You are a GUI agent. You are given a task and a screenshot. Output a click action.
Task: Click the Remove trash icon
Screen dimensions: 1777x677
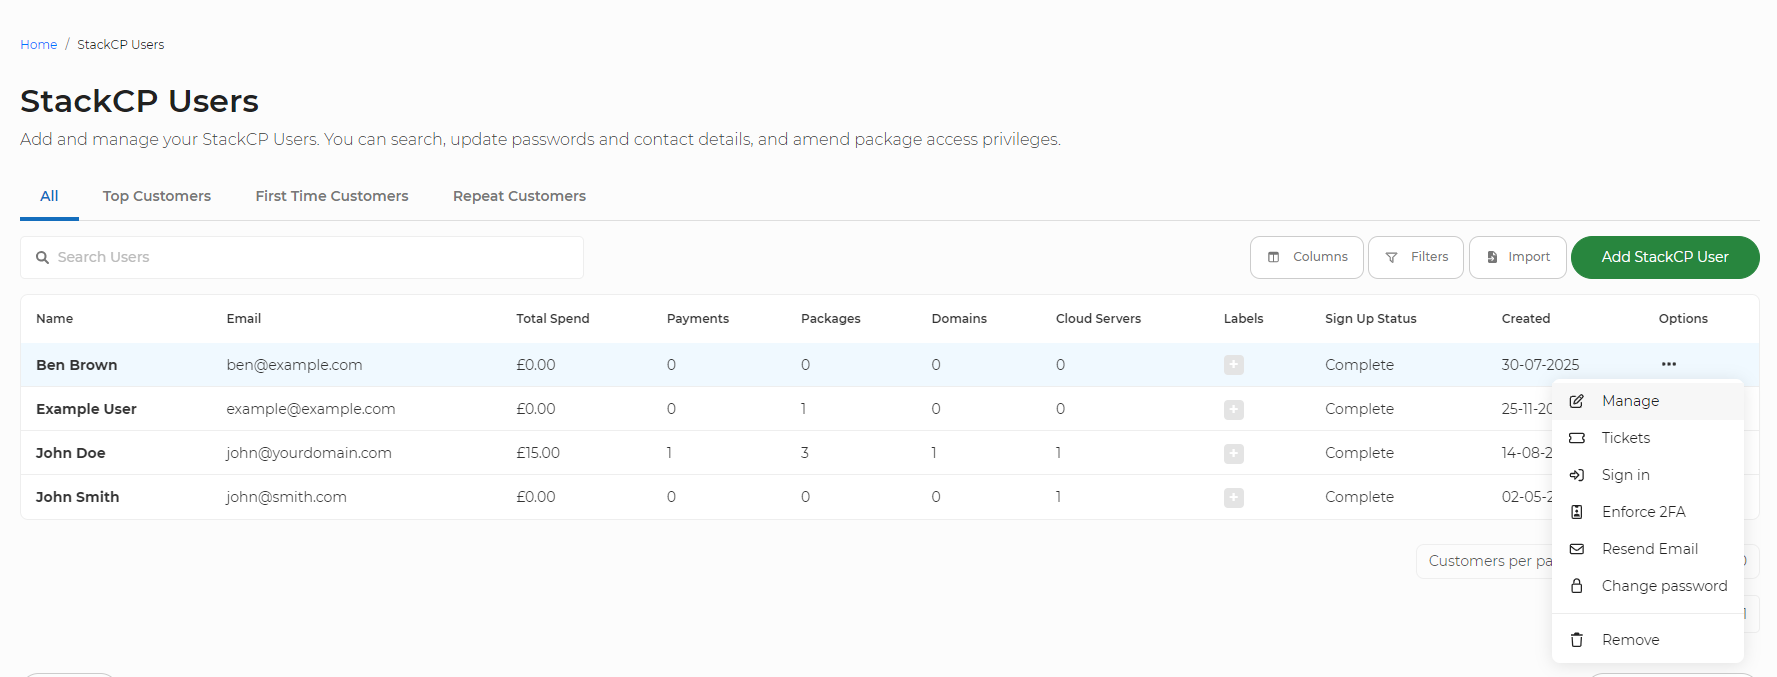click(x=1577, y=640)
